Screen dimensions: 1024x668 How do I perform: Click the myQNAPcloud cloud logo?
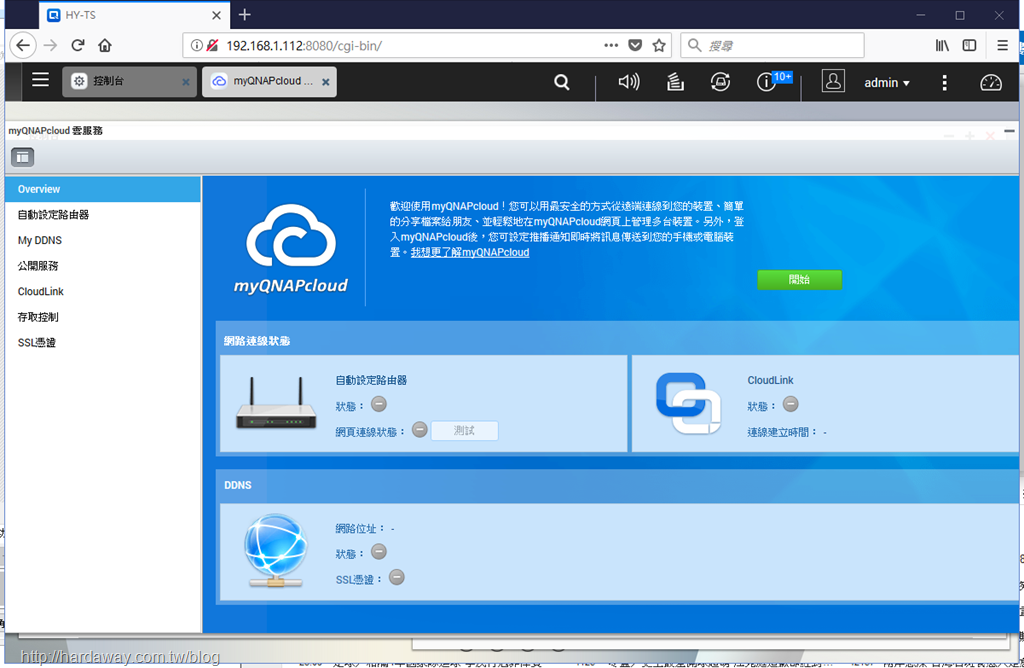point(291,249)
